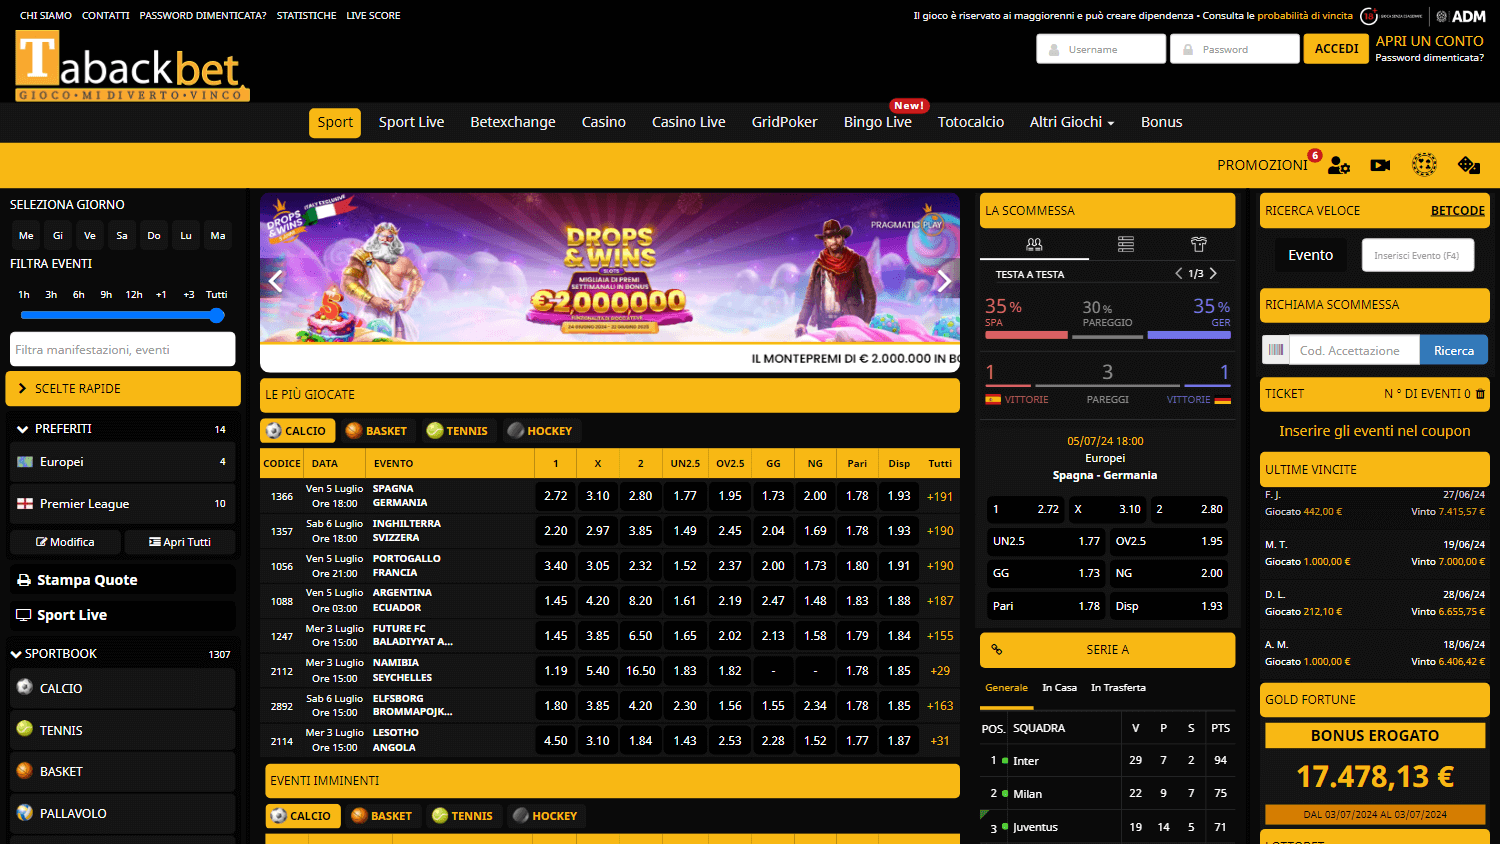Click the 18+ responsible gaming logo
This screenshot has width=1500, height=844.
(1392, 16)
